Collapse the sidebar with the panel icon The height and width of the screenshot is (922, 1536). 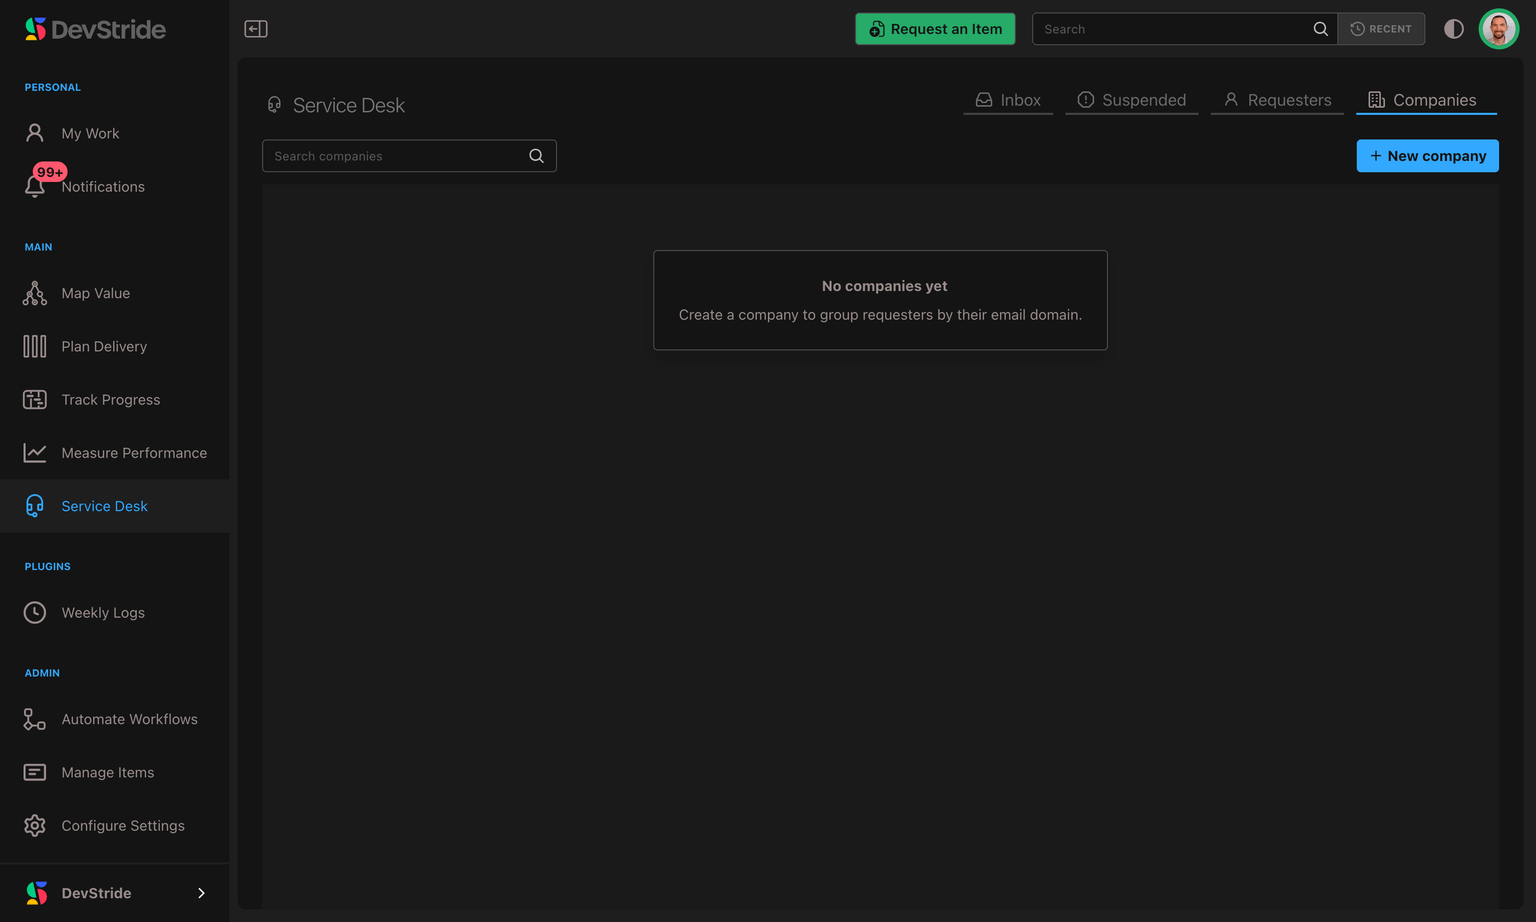pyautogui.click(x=256, y=29)
